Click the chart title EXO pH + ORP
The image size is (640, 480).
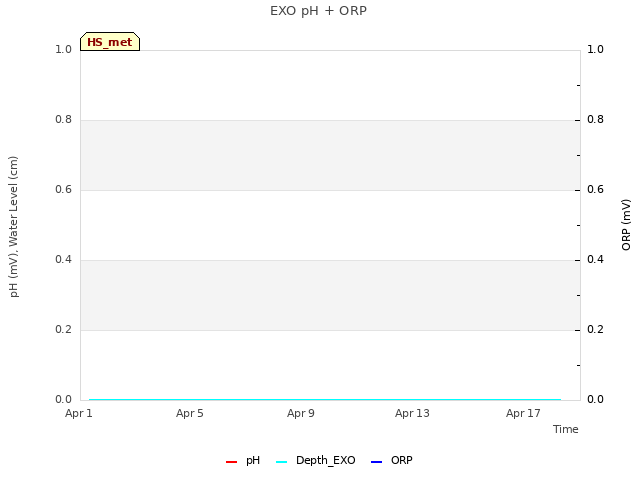(x=318, y=11)
